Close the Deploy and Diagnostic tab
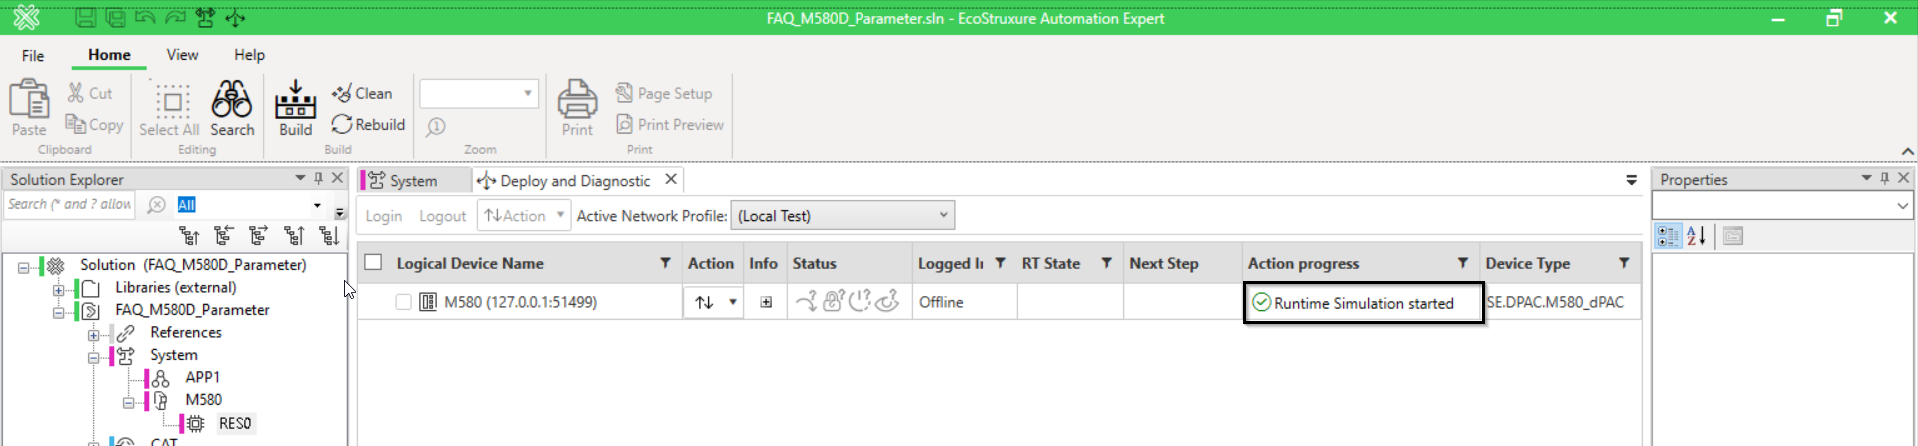This screenshot has height=446, width=1918. (x=671, y=179)
